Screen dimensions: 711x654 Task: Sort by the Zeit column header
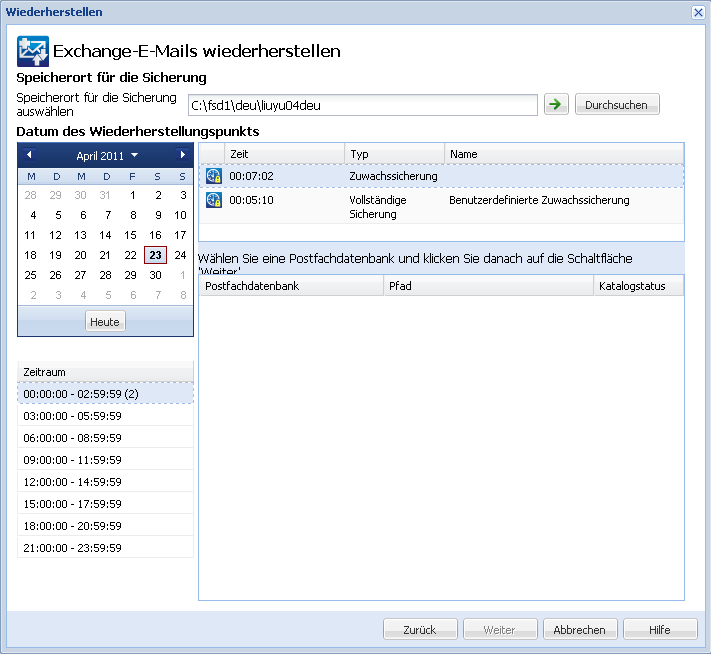pyautogui.click(x=285, y=154)
